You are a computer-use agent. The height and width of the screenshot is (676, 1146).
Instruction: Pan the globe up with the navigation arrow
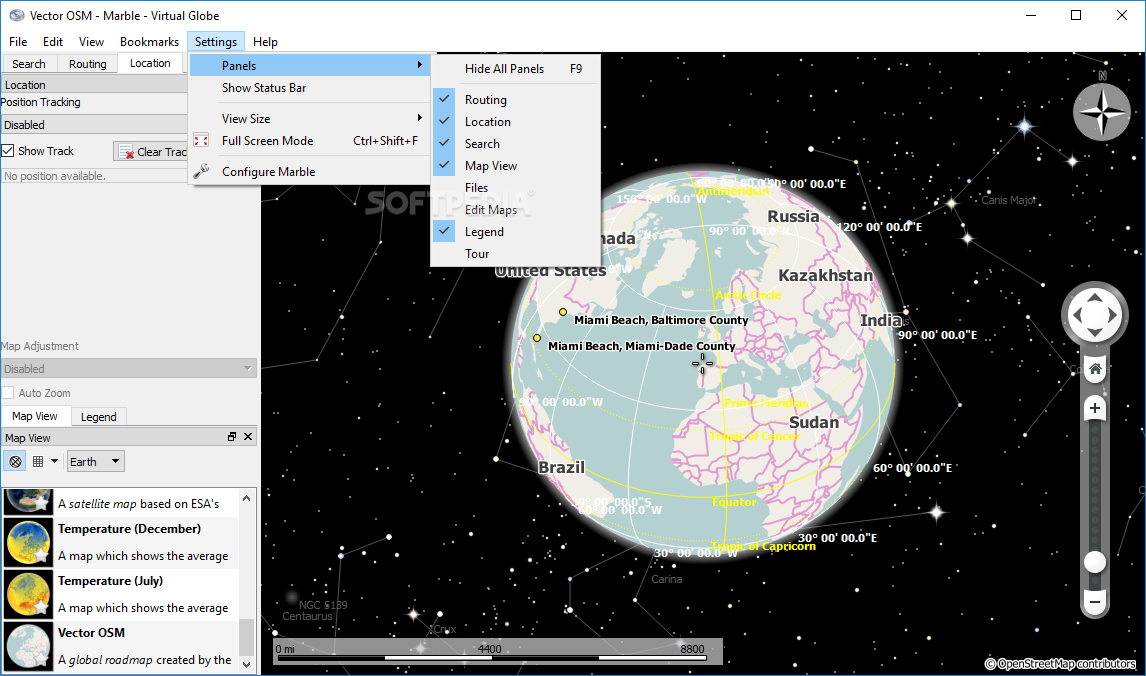1095,297
